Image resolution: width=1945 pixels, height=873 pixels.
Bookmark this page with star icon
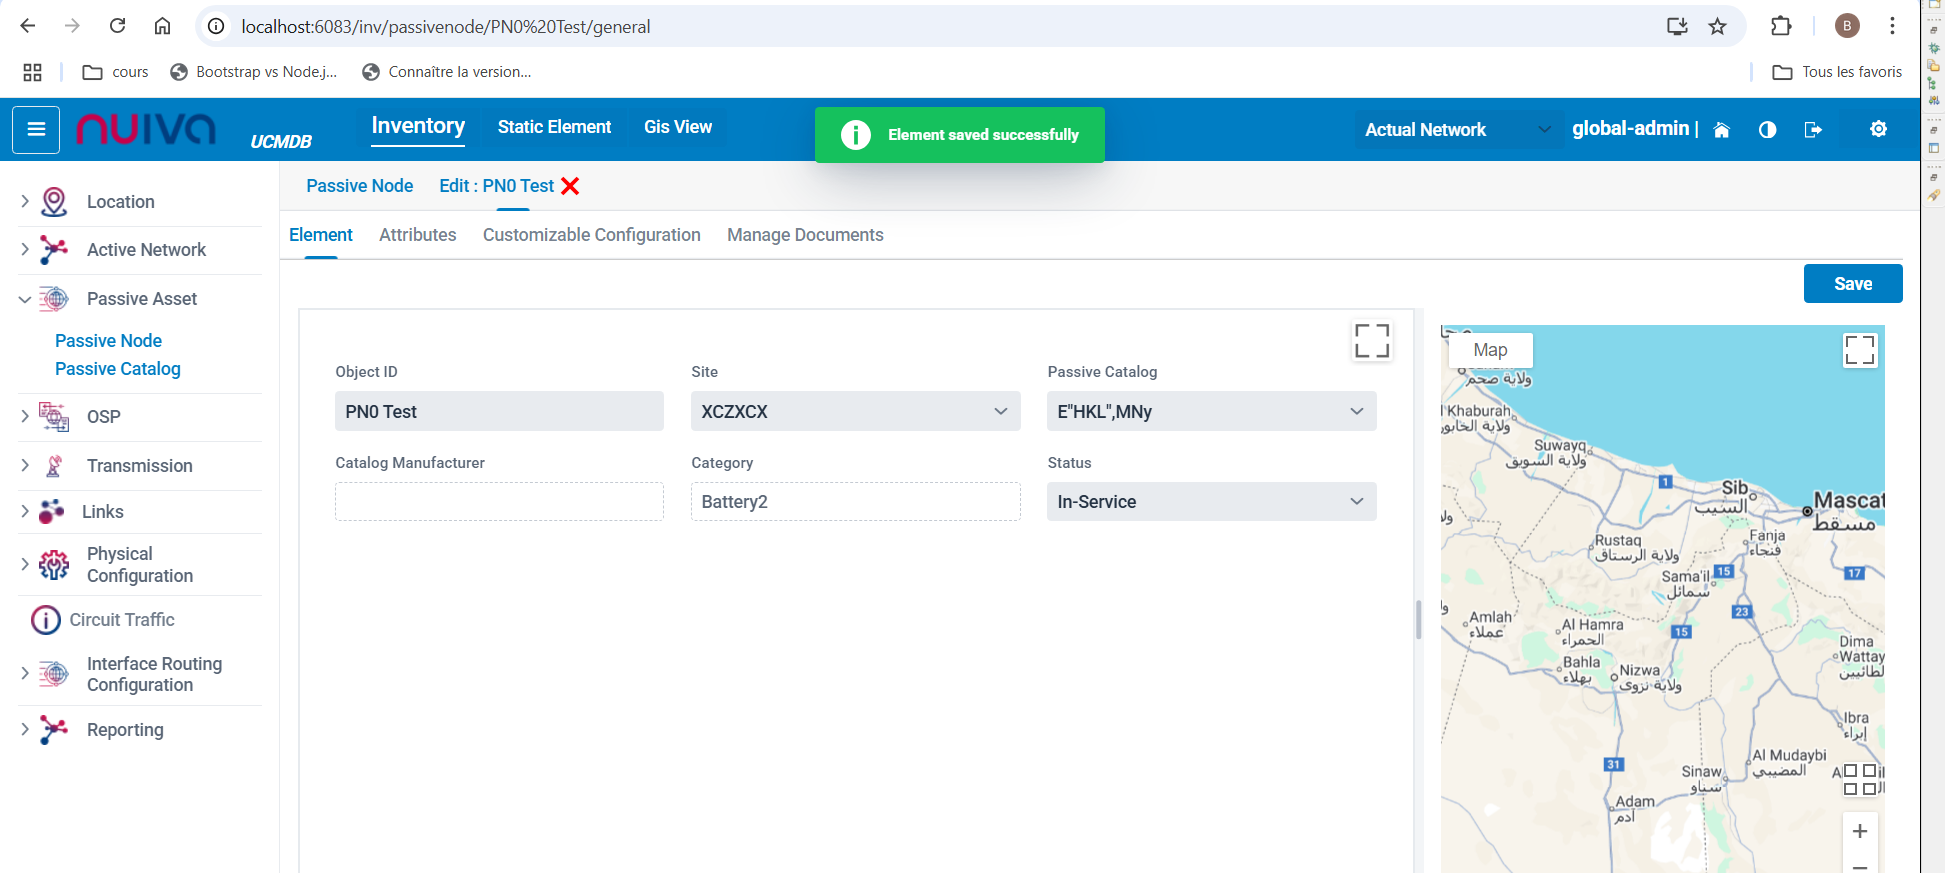point(1717,27)
